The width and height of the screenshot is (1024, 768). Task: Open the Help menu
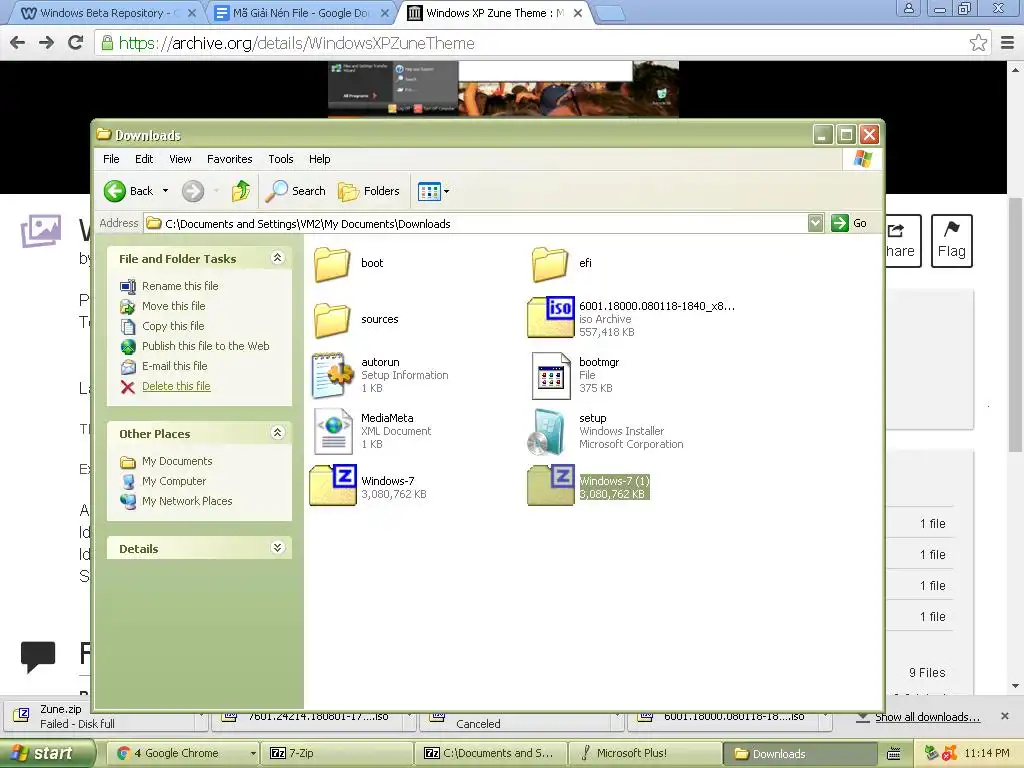[x=319, y=159]
